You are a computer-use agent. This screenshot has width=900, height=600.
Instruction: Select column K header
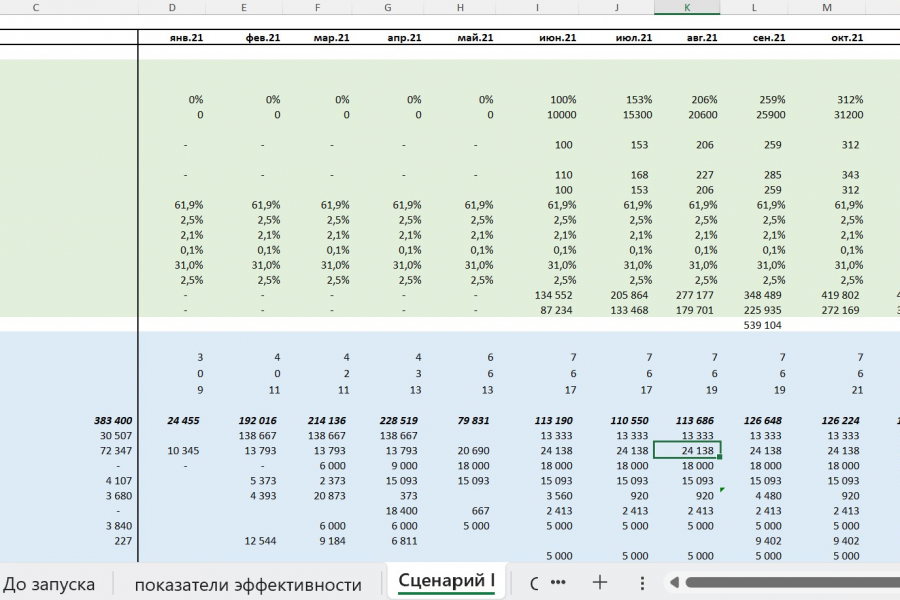[x=687, y=7]
